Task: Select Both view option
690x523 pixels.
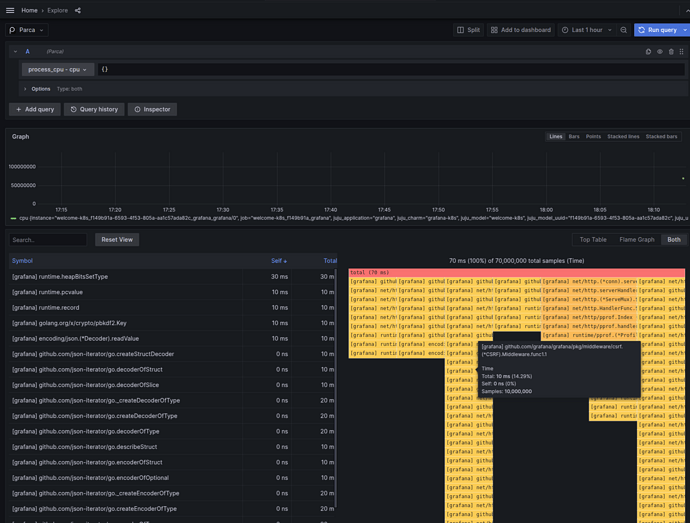Action: pos(674,239)
